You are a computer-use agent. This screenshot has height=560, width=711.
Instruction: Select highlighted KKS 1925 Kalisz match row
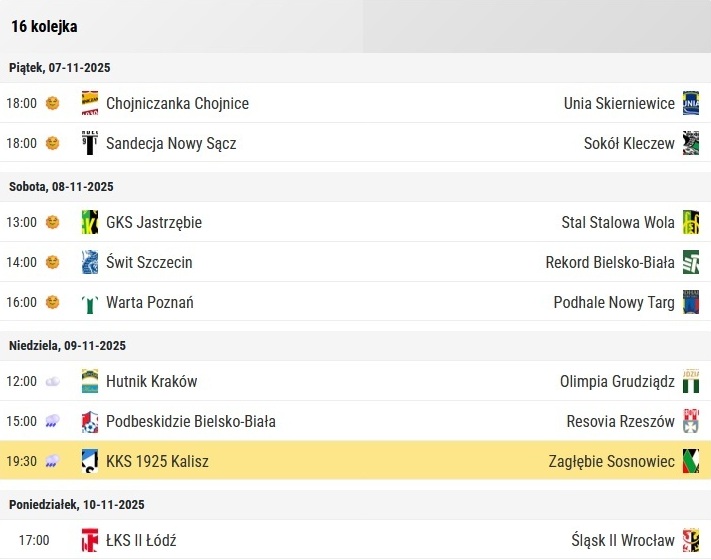356,461
